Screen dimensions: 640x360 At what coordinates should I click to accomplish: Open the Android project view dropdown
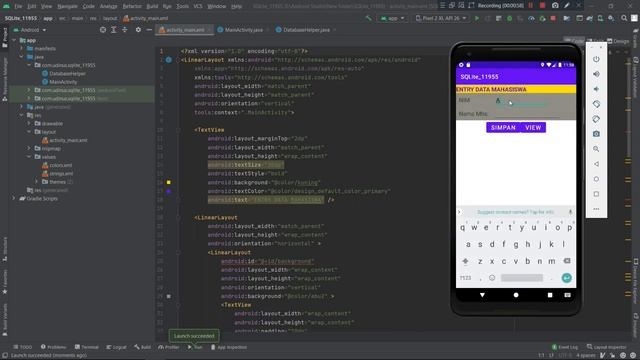point(30,30)
